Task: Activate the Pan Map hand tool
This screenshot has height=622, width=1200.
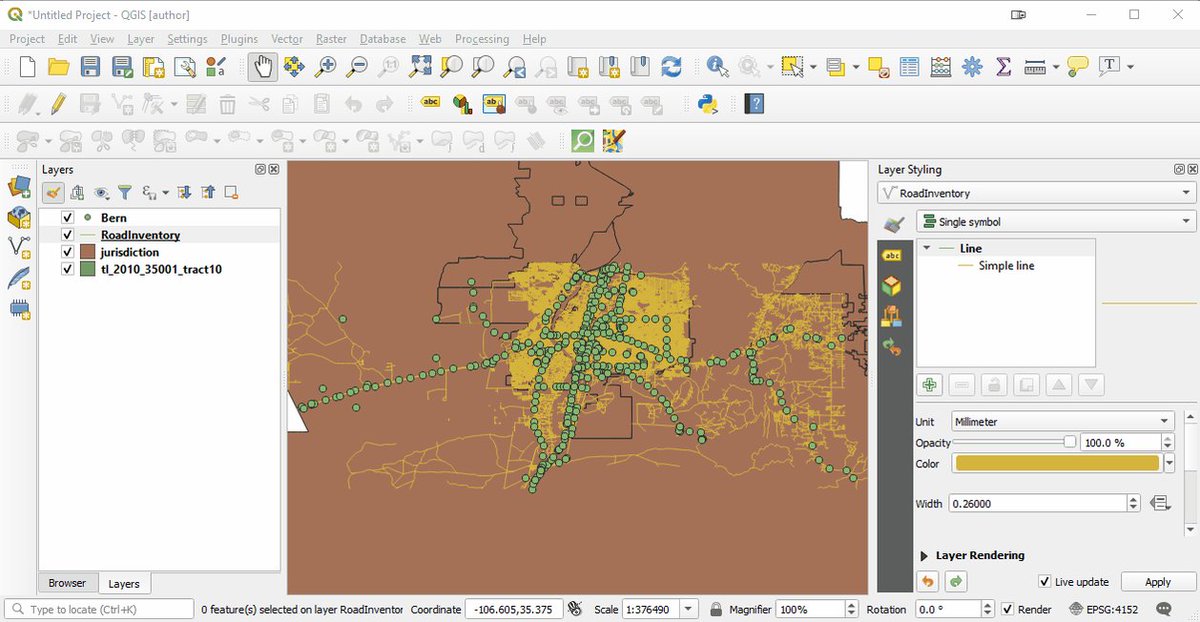Action: coord(263,66)
